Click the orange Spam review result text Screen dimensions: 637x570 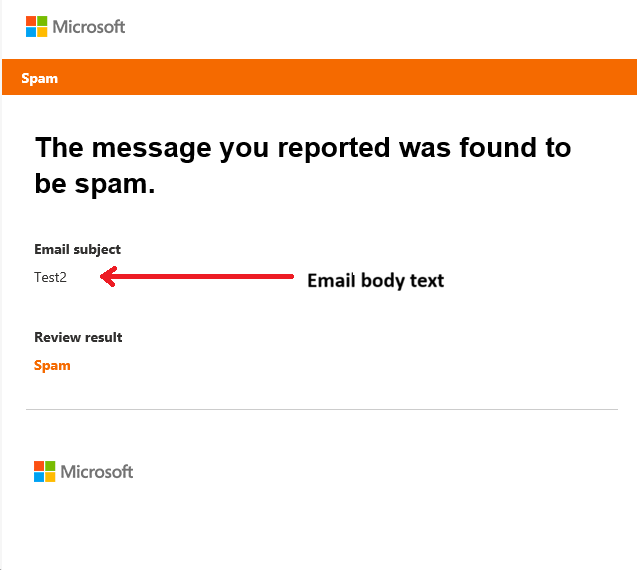[52, 365]
